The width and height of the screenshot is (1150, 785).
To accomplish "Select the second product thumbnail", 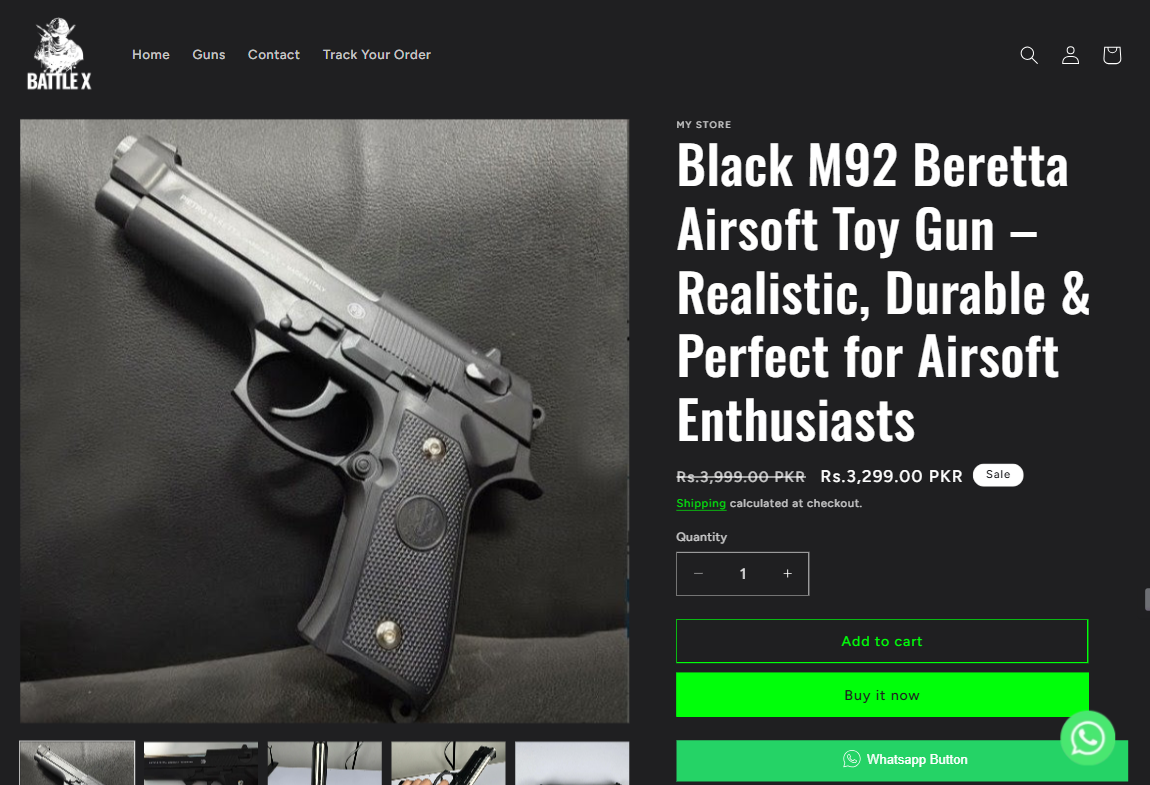I will pyautogui.click(x=201, y=763).
